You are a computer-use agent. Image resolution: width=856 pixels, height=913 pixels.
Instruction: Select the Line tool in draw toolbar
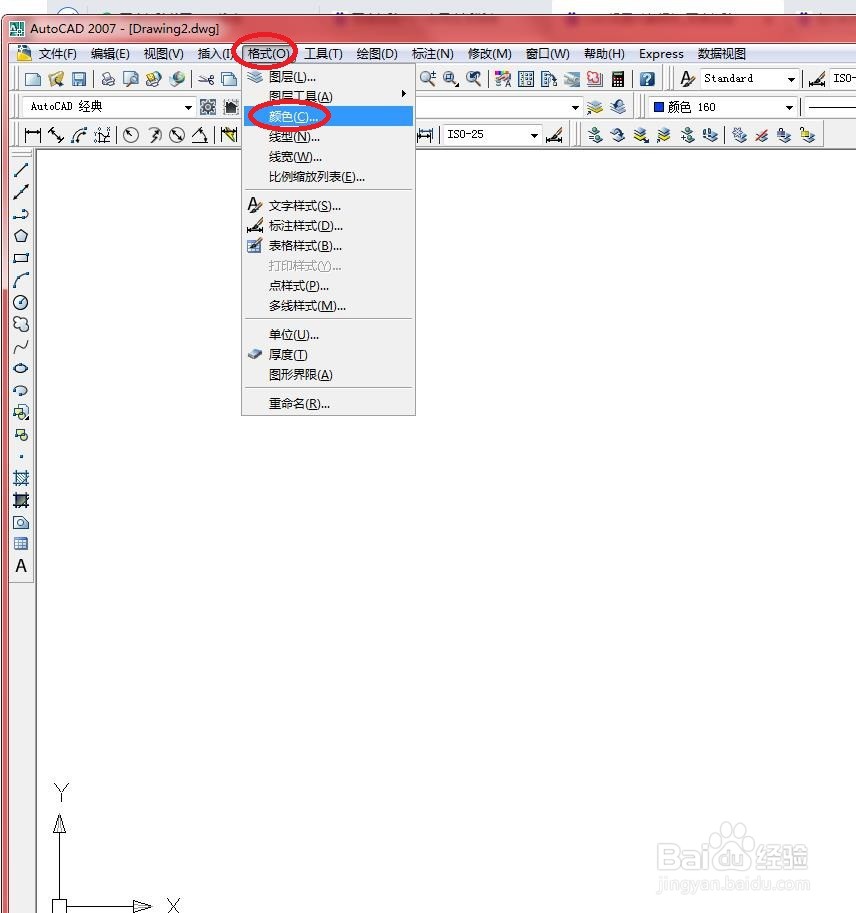[x=21, y=170]
